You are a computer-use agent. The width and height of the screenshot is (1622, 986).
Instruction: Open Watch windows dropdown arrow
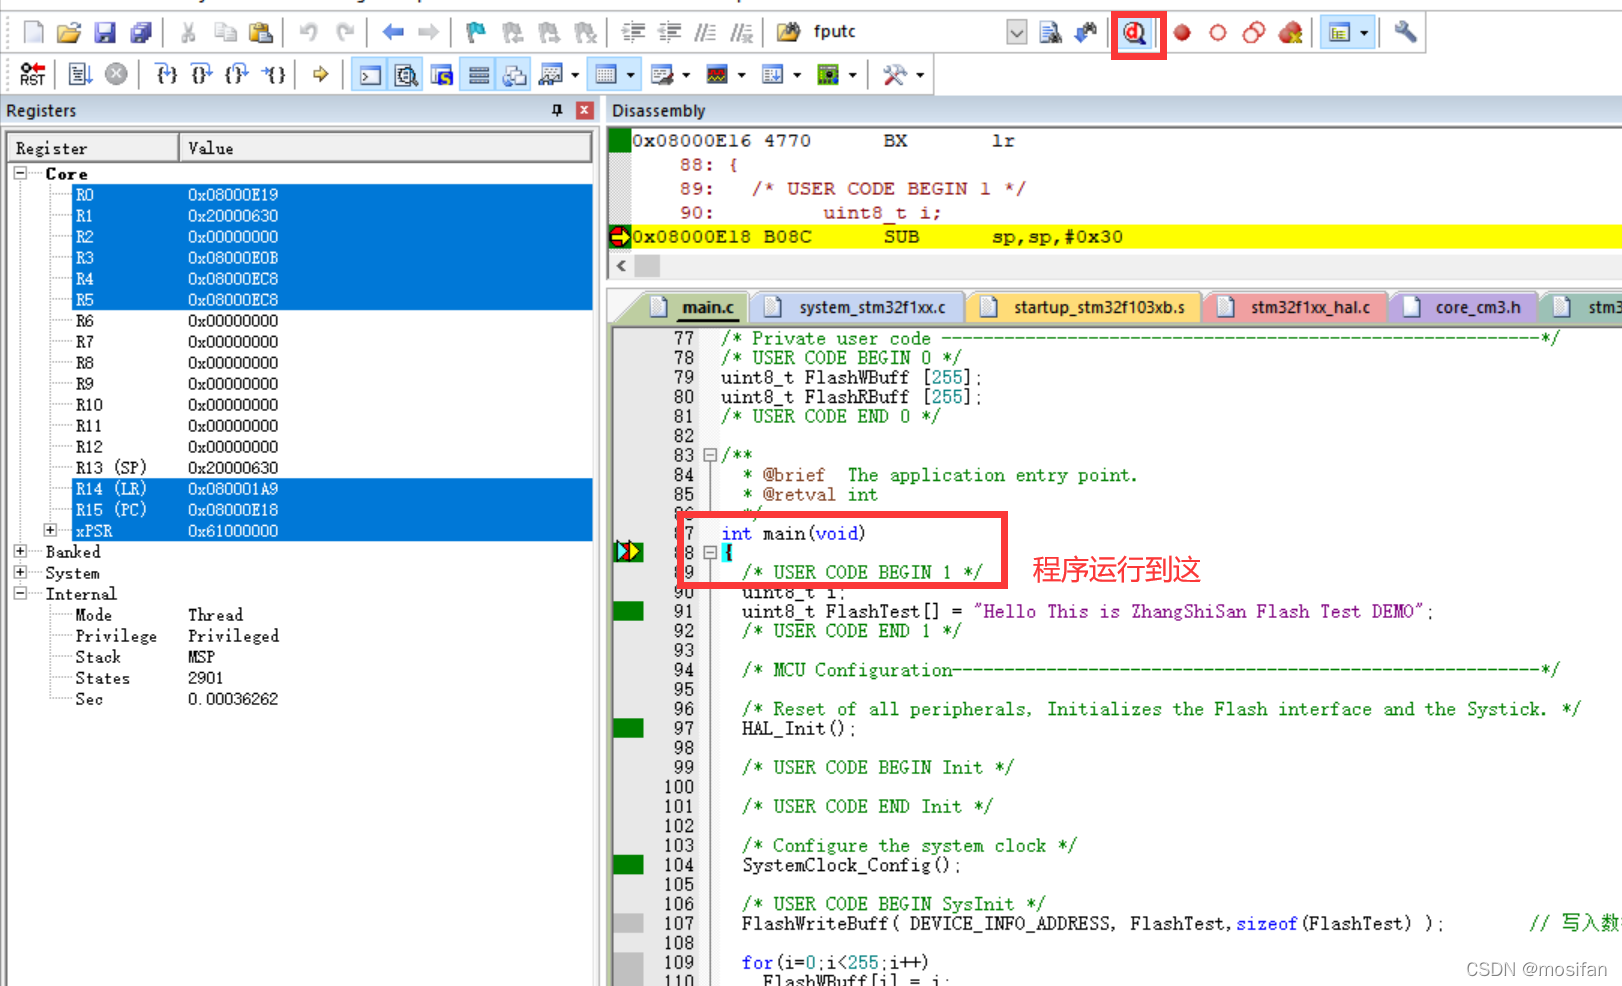[x=575, y=75]
